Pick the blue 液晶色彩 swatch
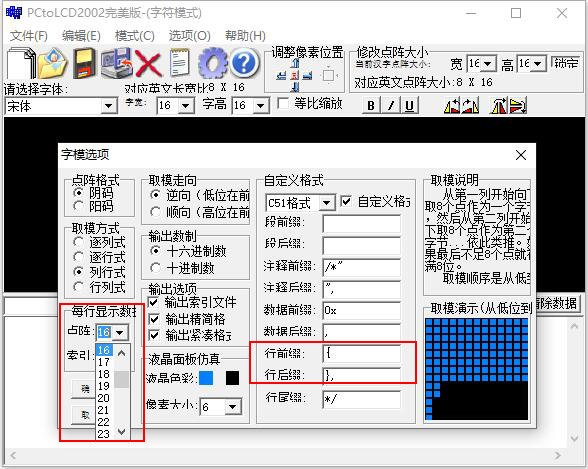The height and width of the screenshot is (469, 588). pyautogui.click(x=206, y=378)
